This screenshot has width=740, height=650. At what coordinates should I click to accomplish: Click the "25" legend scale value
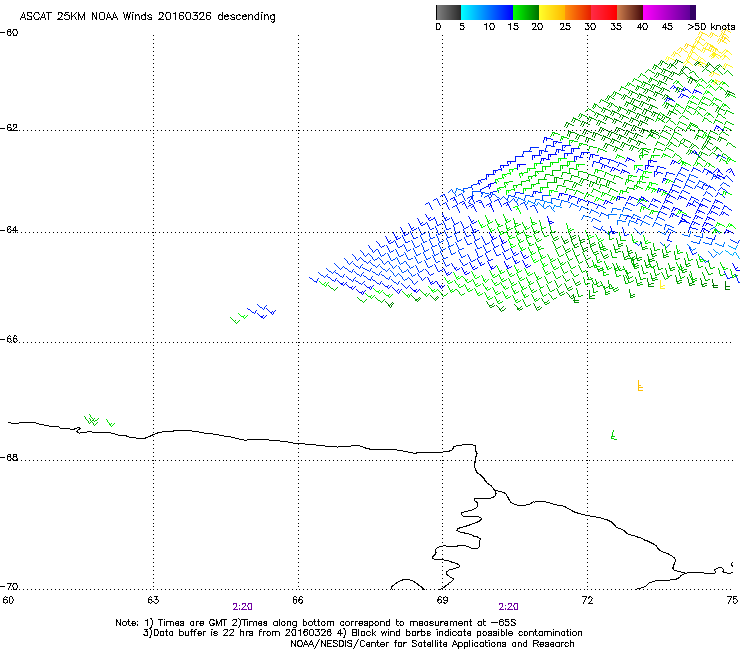pos(565,26)
